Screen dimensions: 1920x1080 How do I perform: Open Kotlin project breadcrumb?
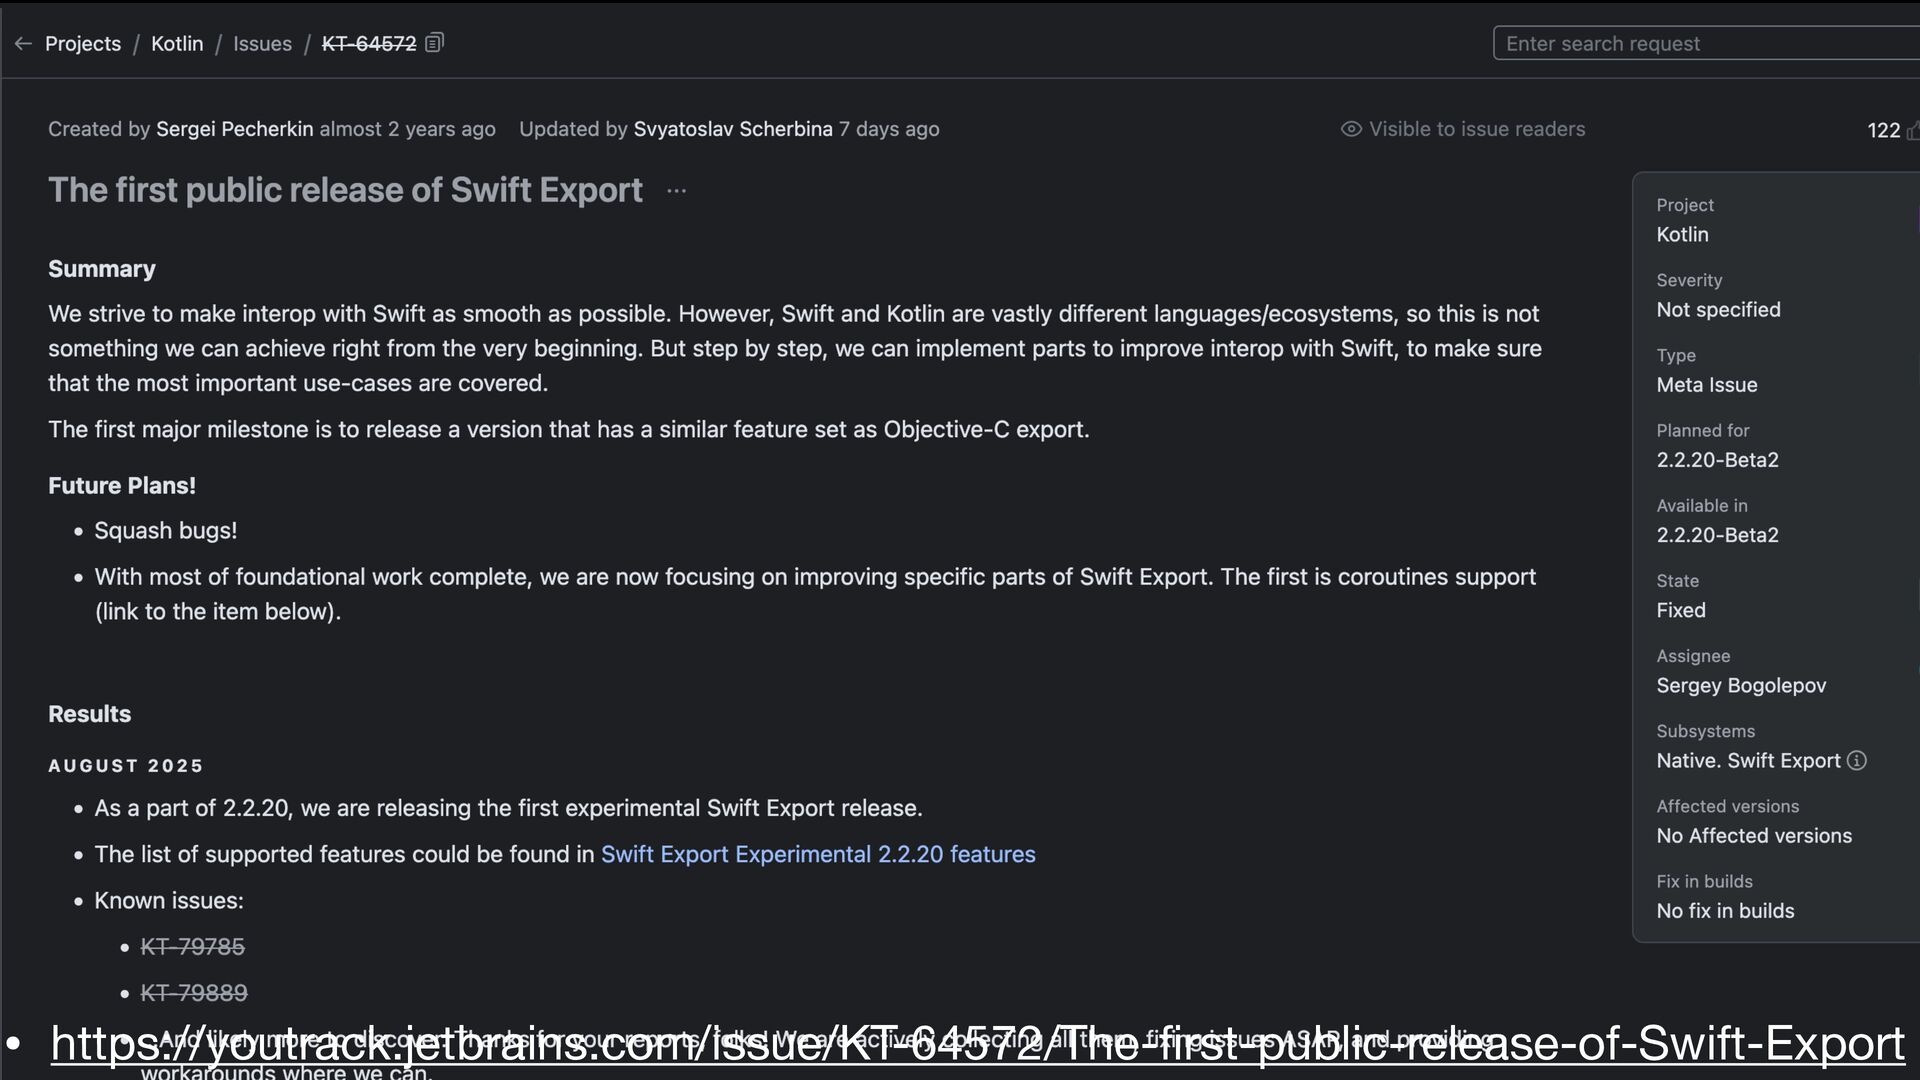pos(177,44)
